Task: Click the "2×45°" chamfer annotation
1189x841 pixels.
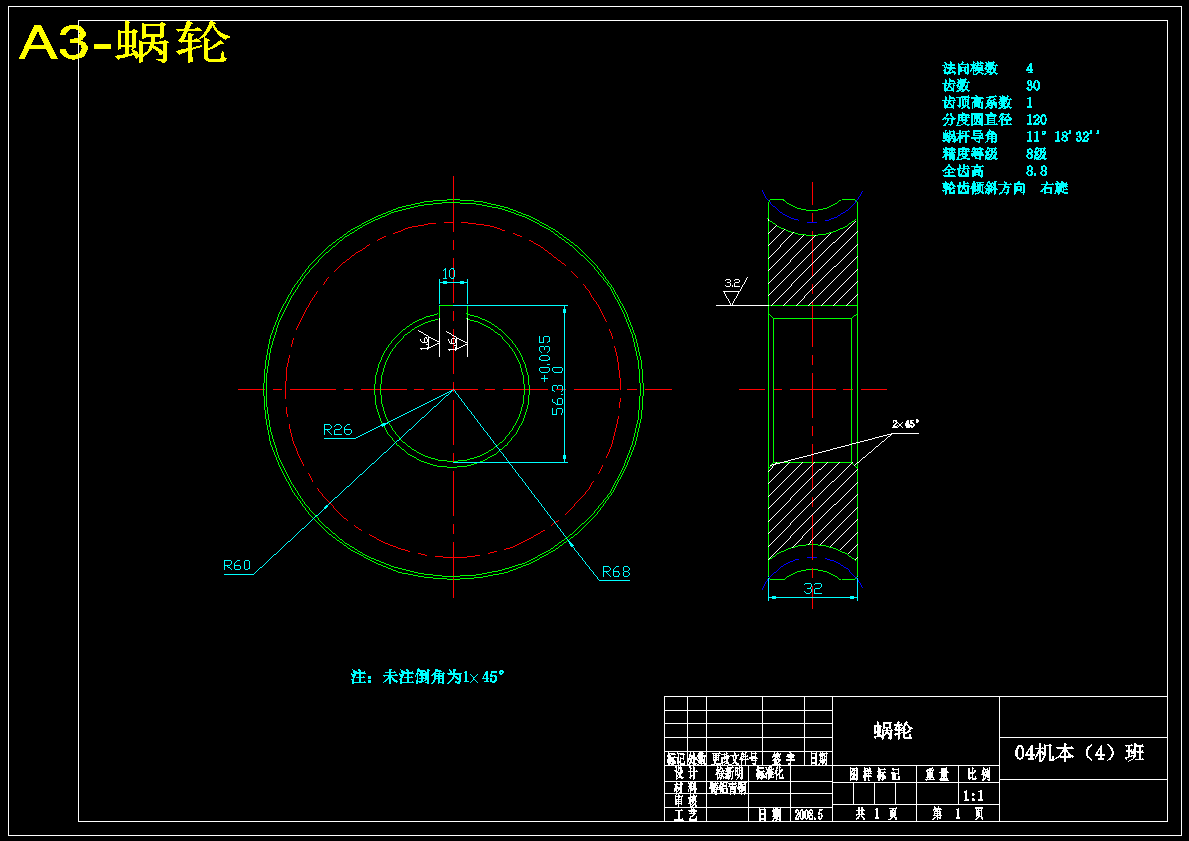Action: [x=906, y=424]
